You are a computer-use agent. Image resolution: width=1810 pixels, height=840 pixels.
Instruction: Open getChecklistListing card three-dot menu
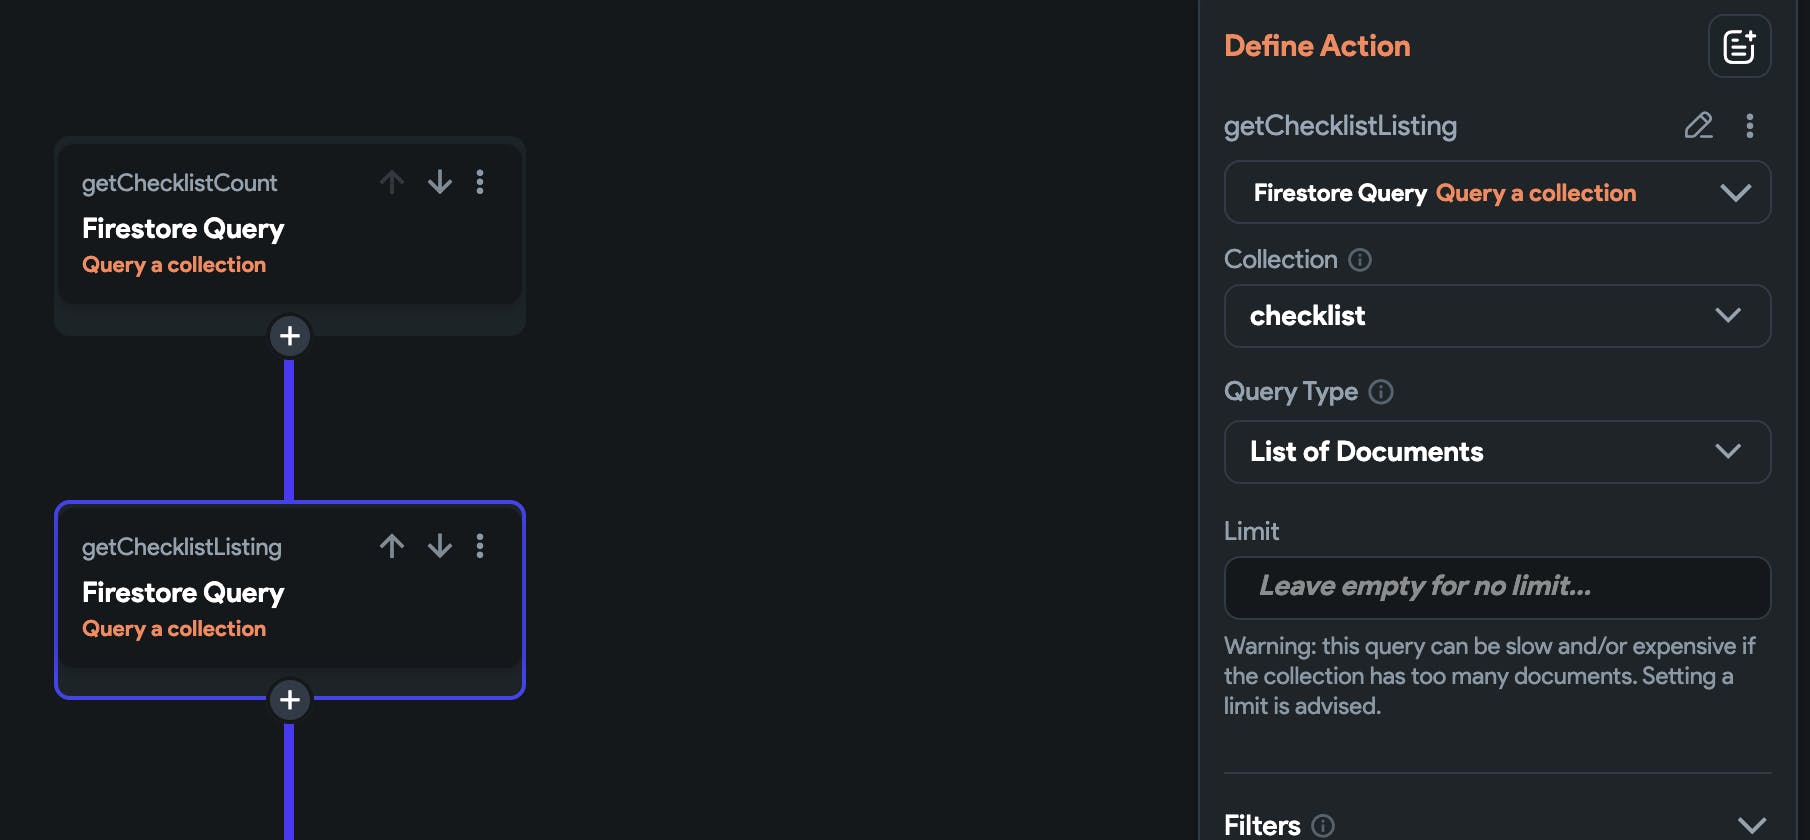point(480,546)
